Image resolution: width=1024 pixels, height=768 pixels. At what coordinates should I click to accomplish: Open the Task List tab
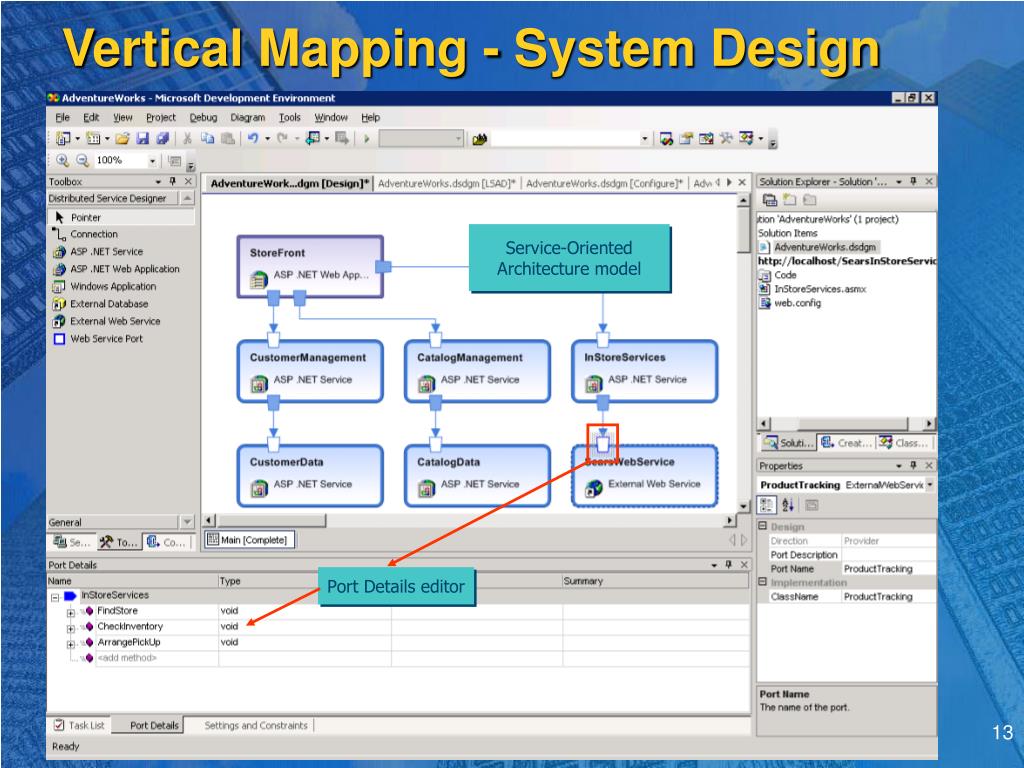tap(80, 726)
